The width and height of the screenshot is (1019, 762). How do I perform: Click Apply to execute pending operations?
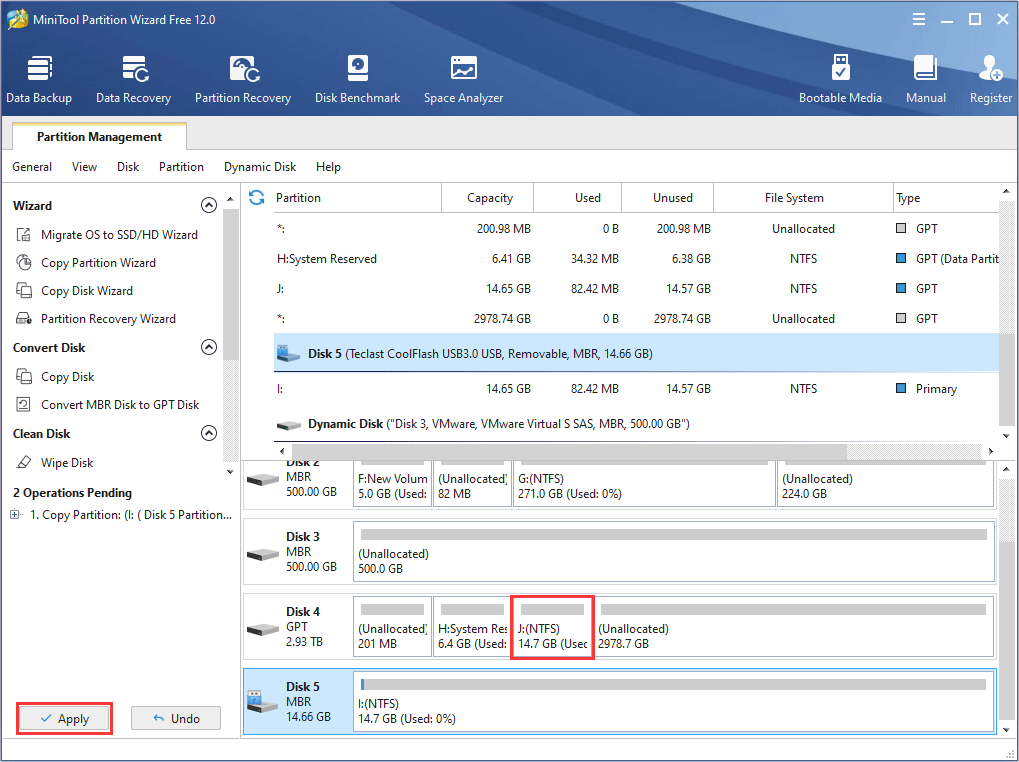(64, 718)
